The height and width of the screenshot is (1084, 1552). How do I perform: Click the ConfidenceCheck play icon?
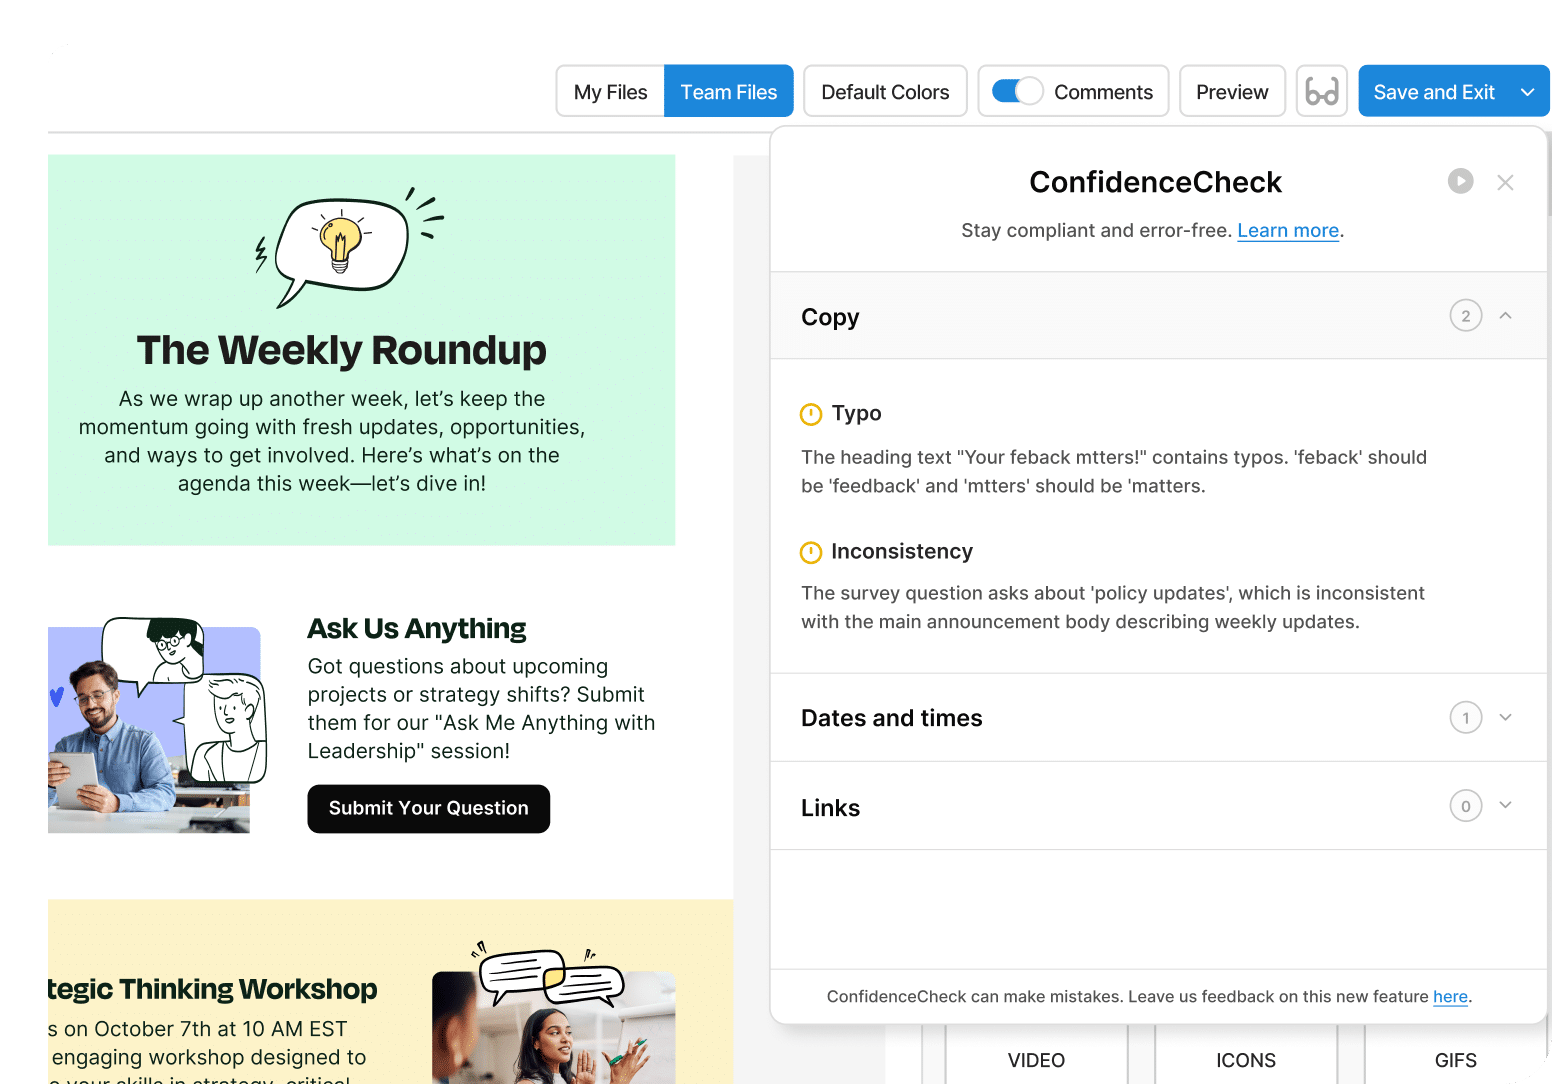point(1460,181)
